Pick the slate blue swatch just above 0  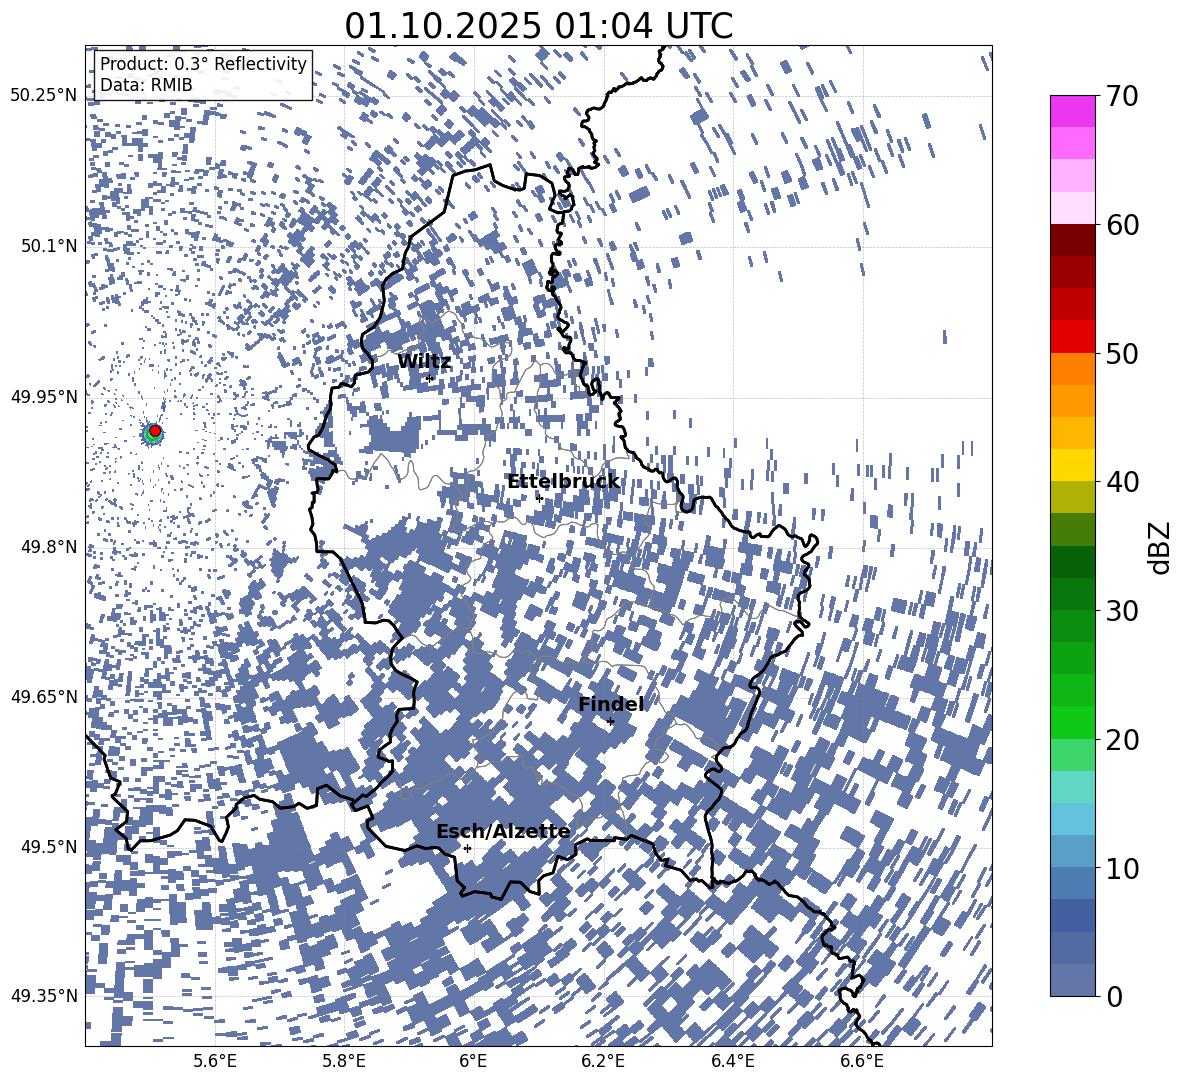coord(1073,980)
